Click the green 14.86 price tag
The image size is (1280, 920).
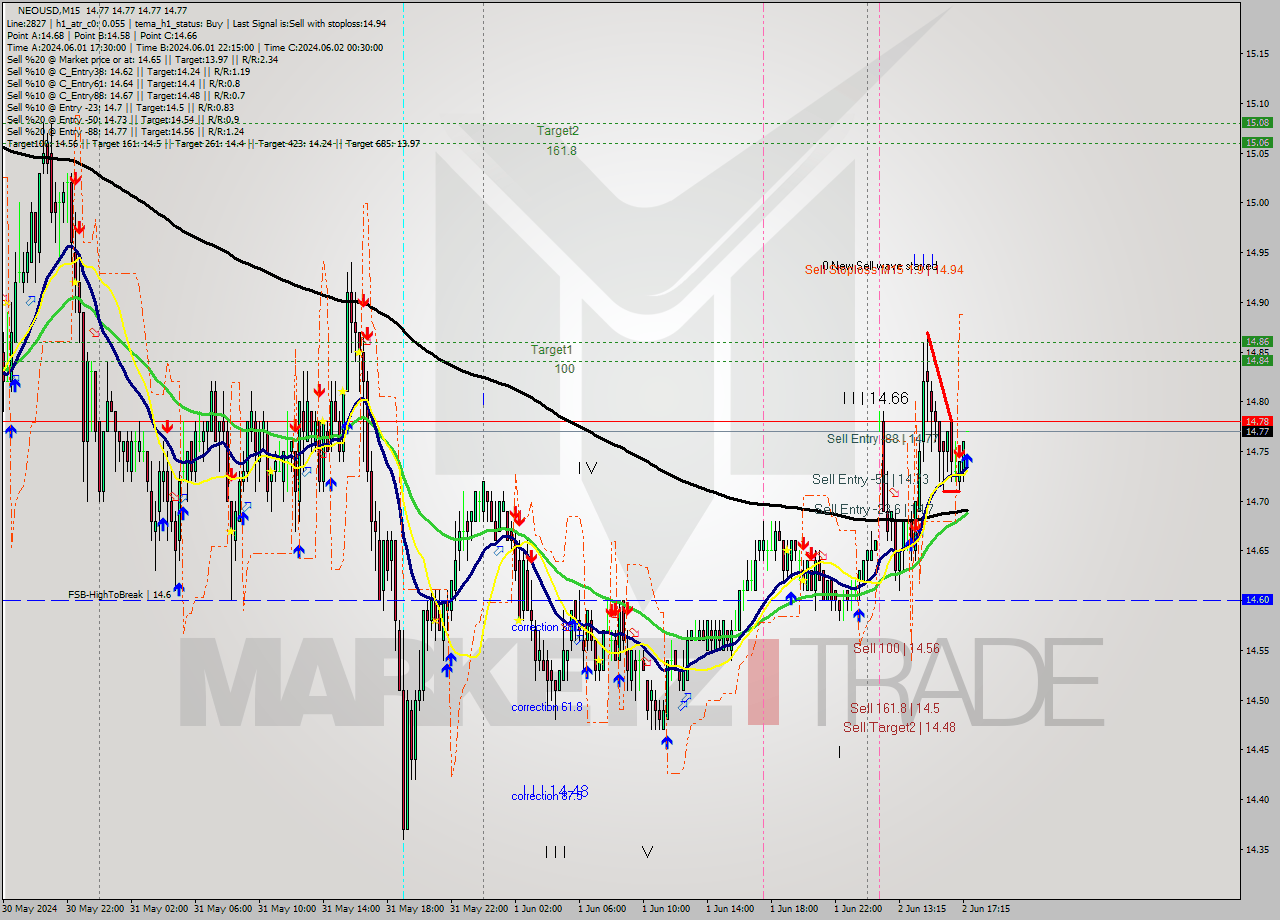[1256, 341]
